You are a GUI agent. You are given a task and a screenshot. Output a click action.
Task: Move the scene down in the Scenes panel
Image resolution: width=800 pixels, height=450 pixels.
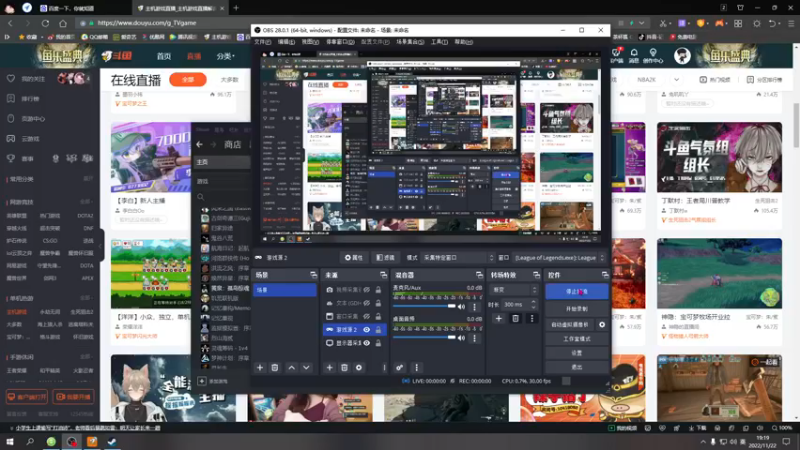[306, 367]
